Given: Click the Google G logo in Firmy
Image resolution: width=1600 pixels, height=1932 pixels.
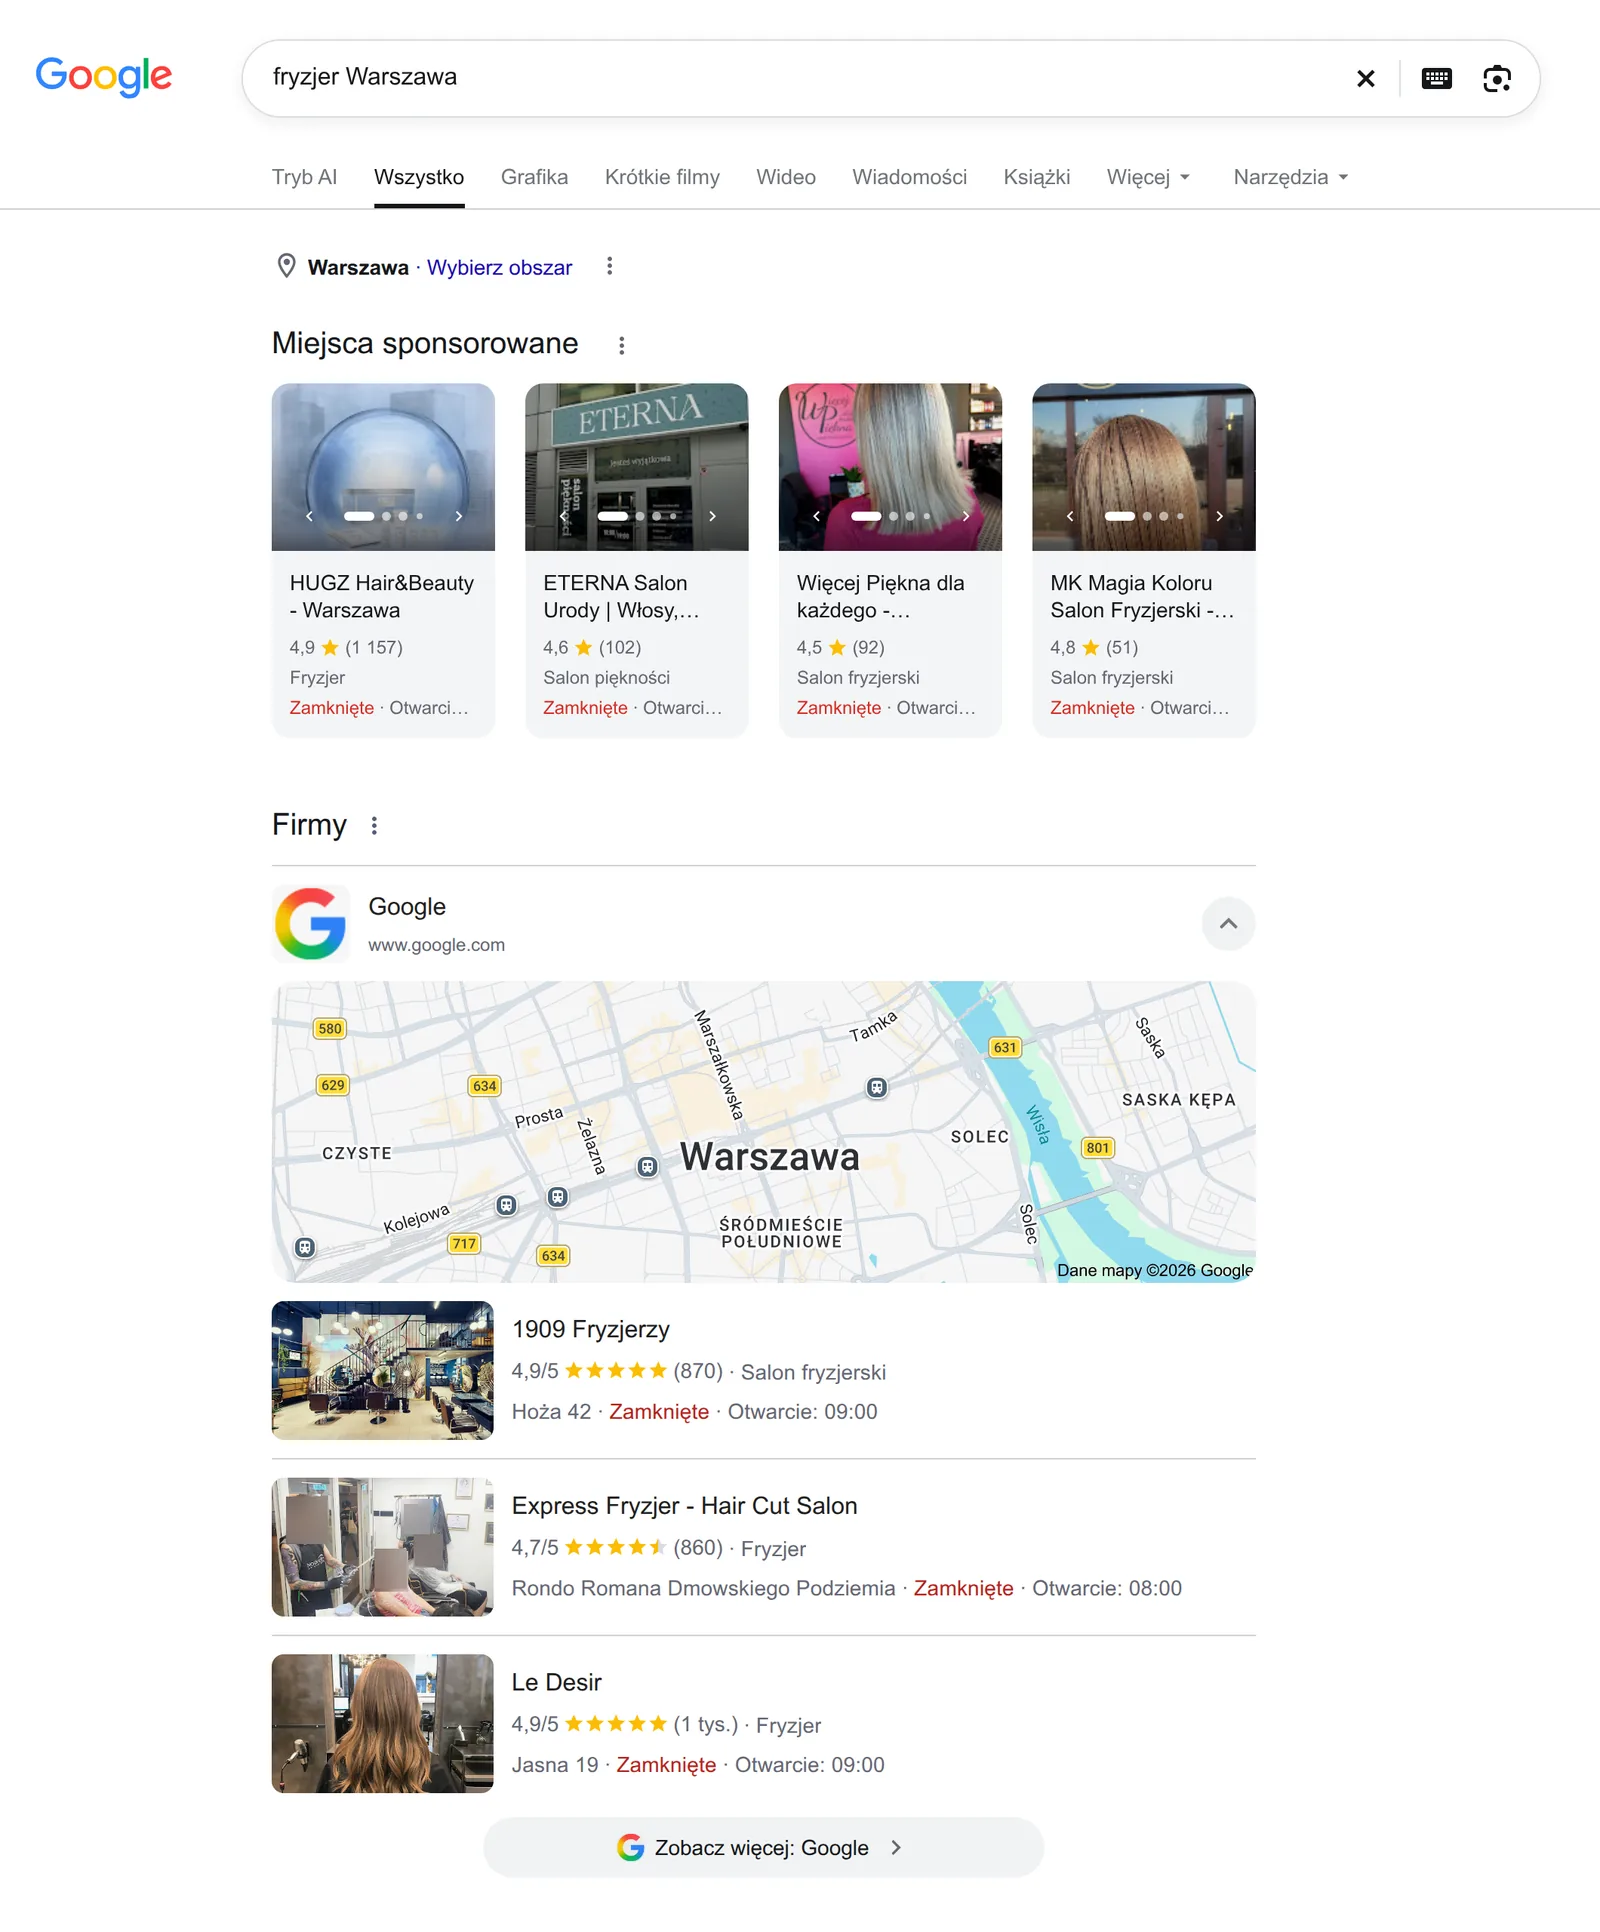Looking at the screenshot, I should (311, 923).
